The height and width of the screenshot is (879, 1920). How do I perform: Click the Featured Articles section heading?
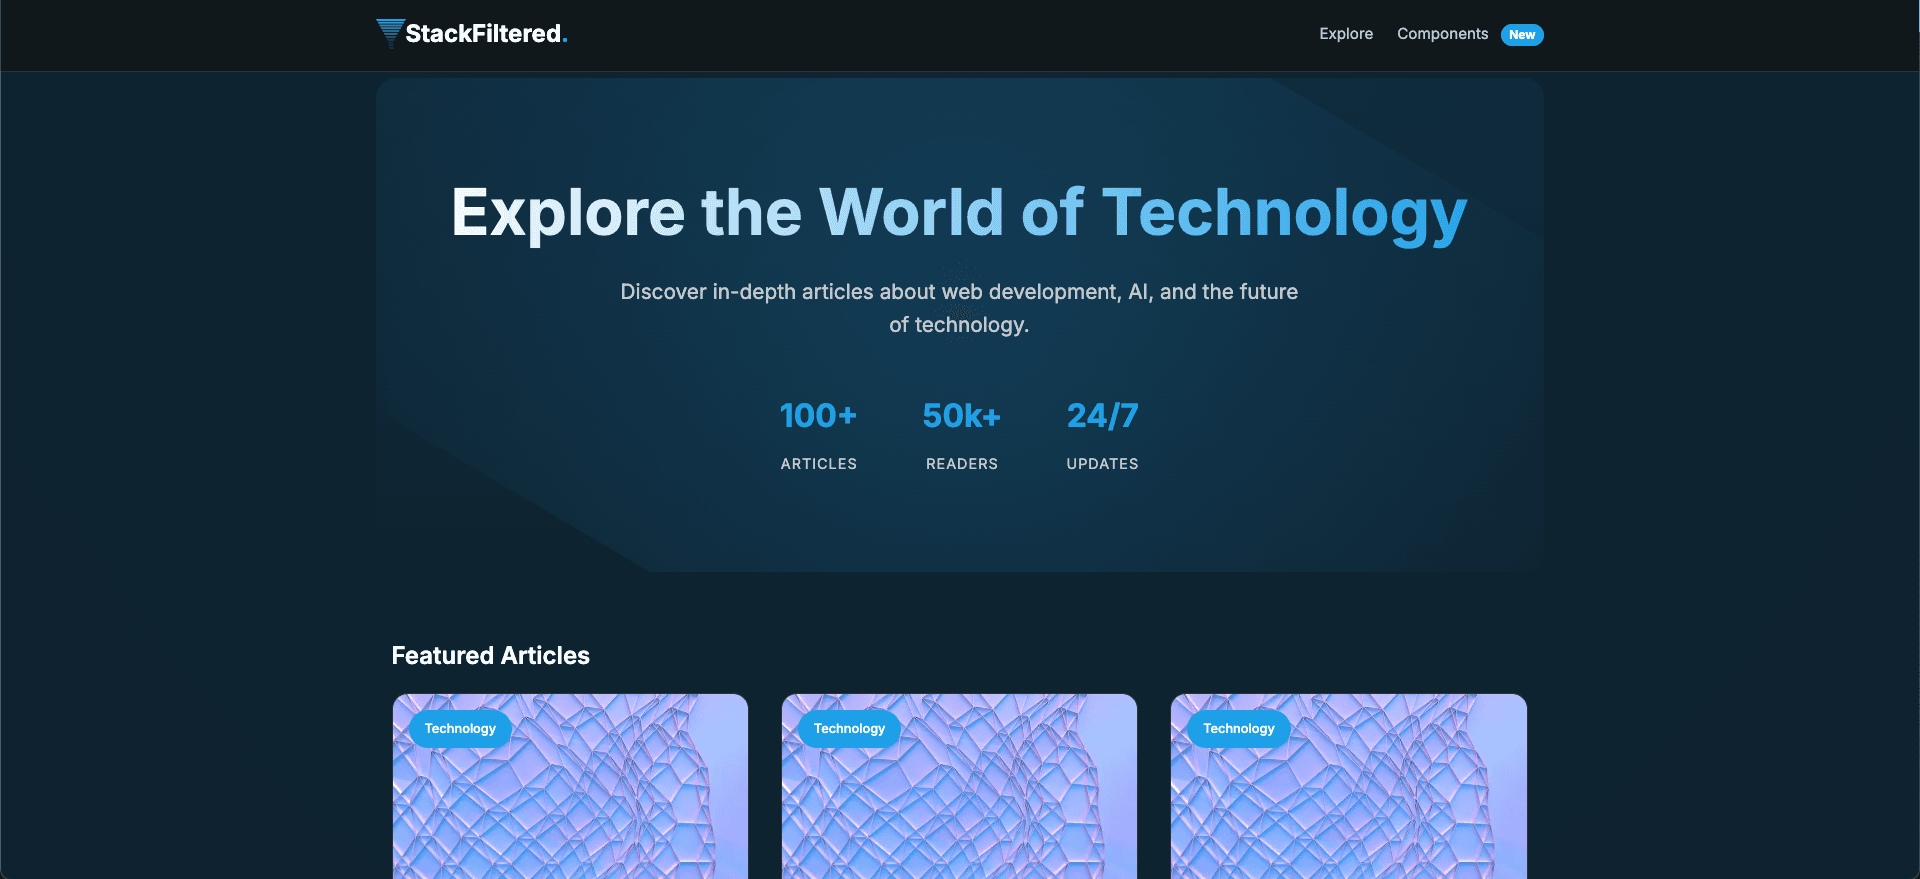click(x=490, y=656)
